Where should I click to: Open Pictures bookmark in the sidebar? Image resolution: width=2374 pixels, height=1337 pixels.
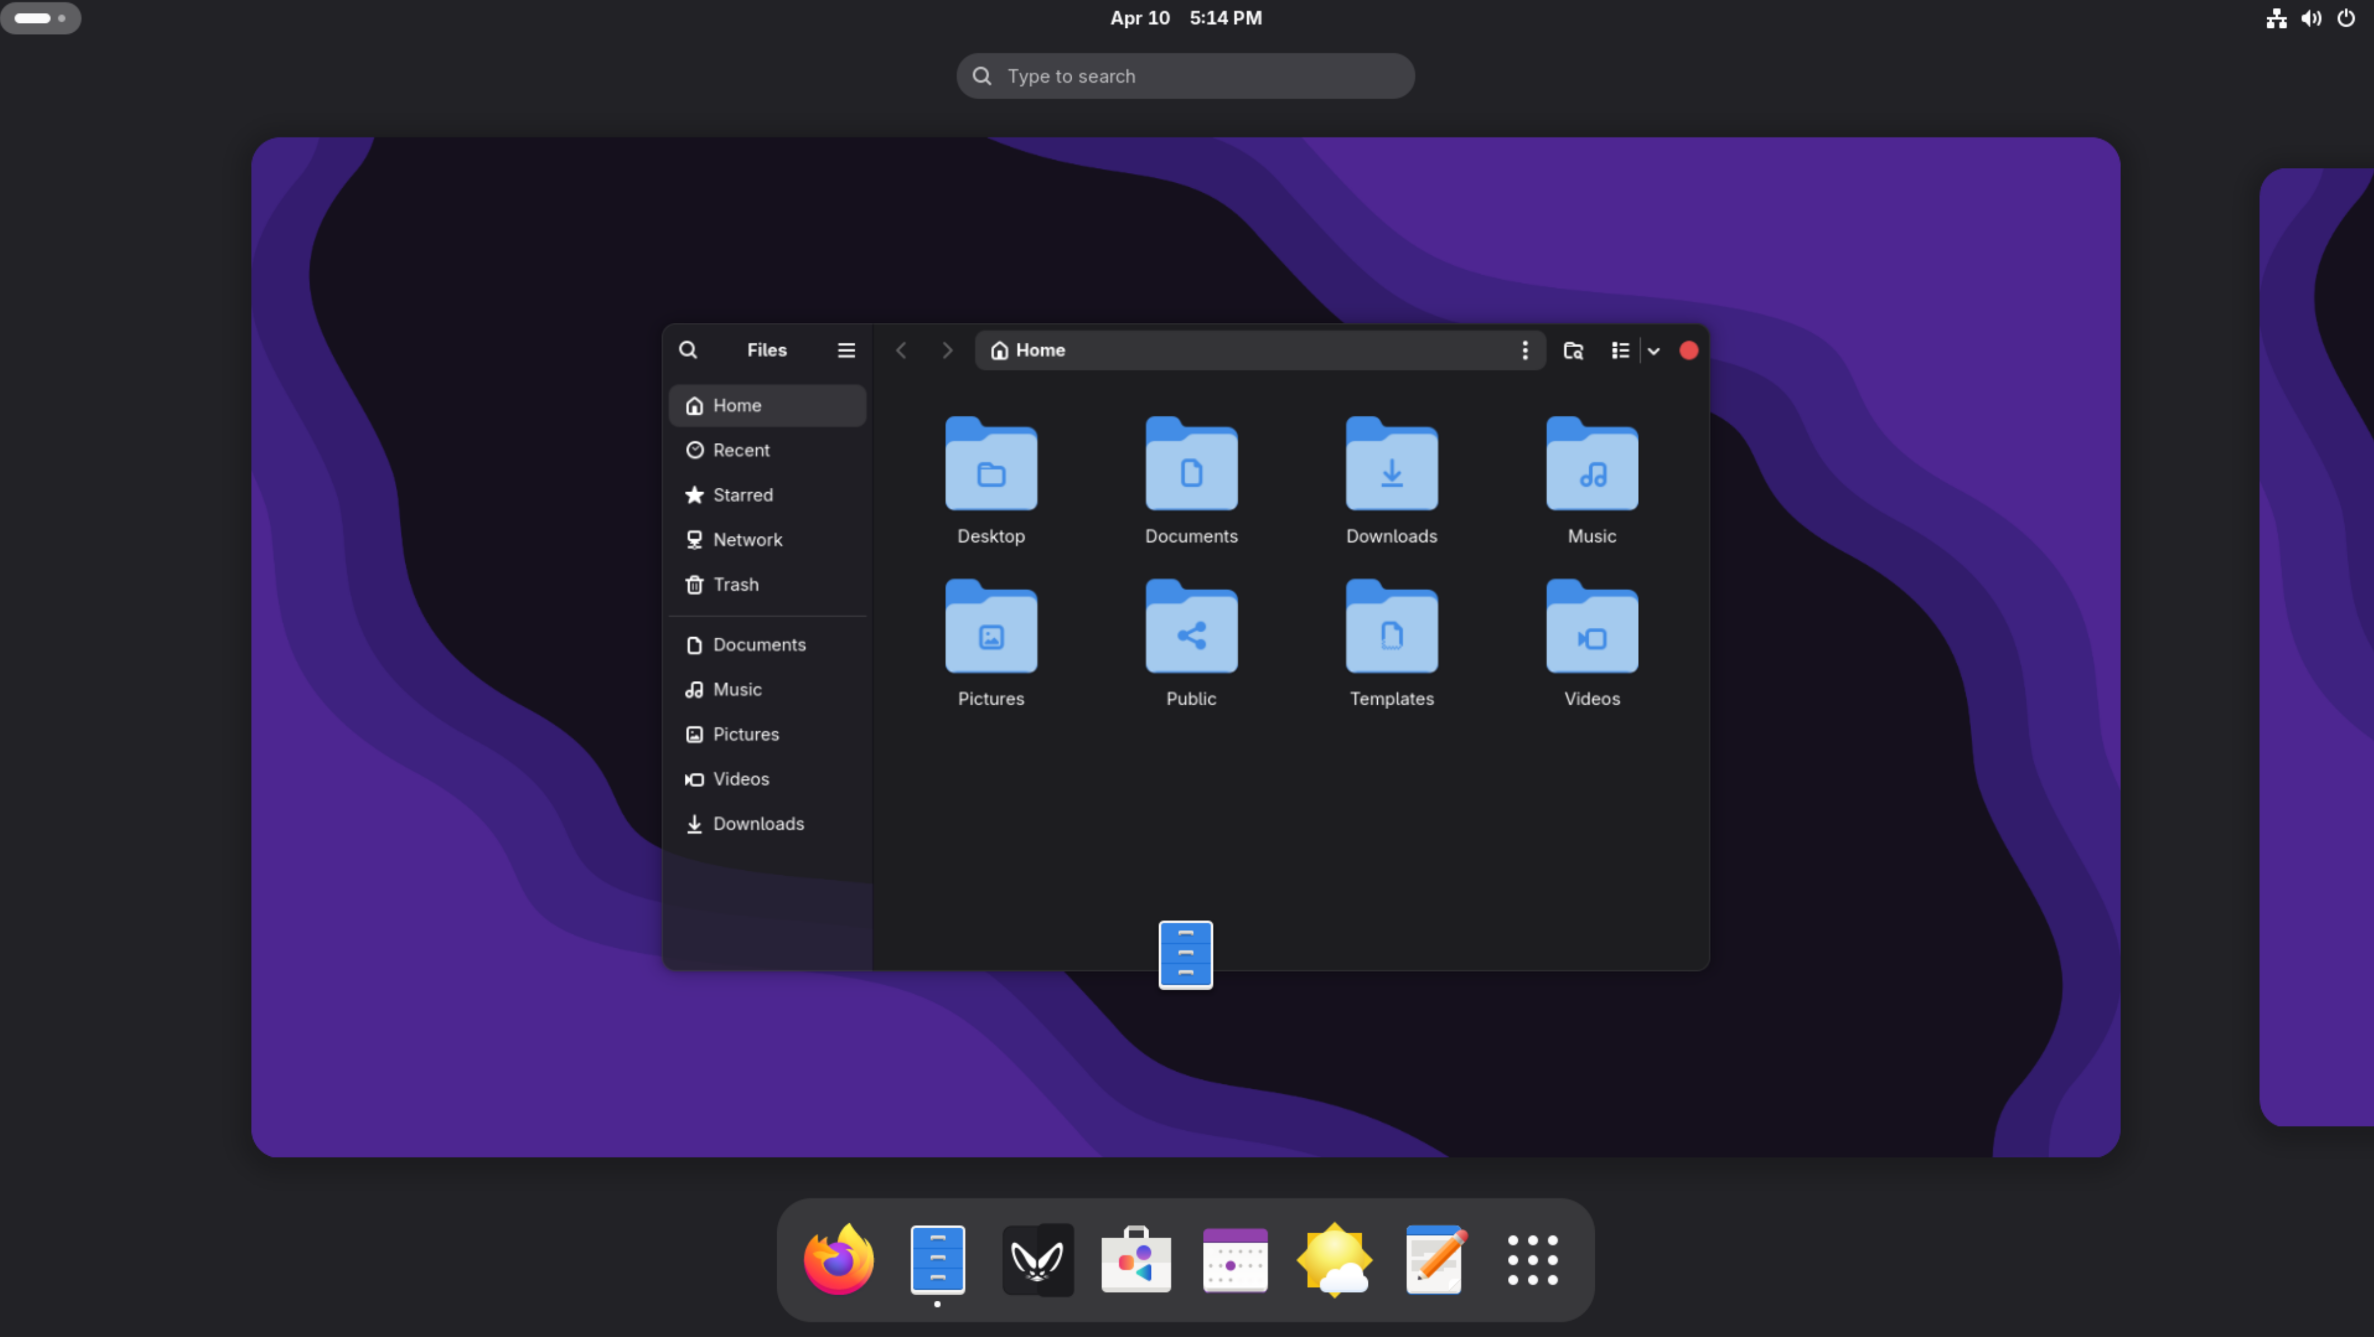[767, 734]
